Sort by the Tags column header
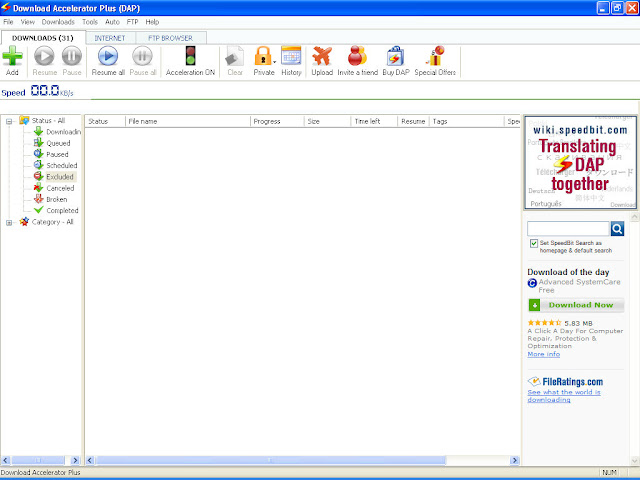Image resolution: width=640 pixels, height=480 pixels. tap(467, 121)
